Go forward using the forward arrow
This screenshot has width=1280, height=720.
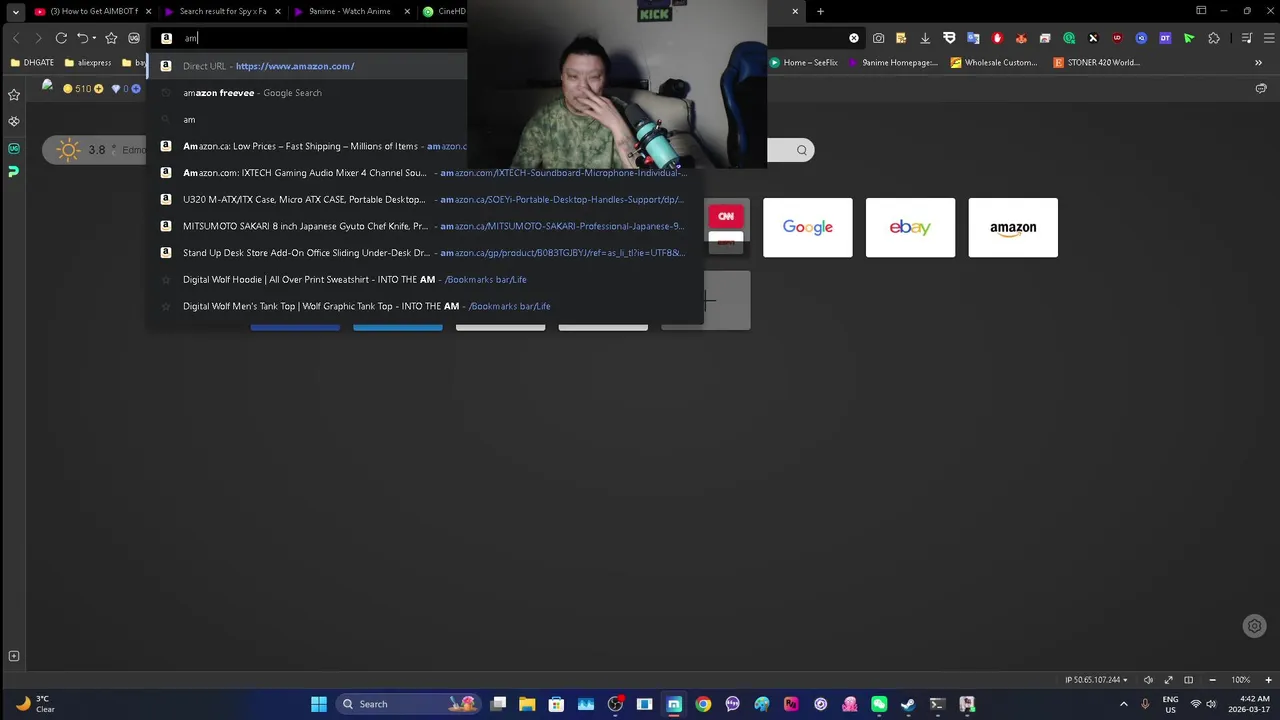click(38, 38)
